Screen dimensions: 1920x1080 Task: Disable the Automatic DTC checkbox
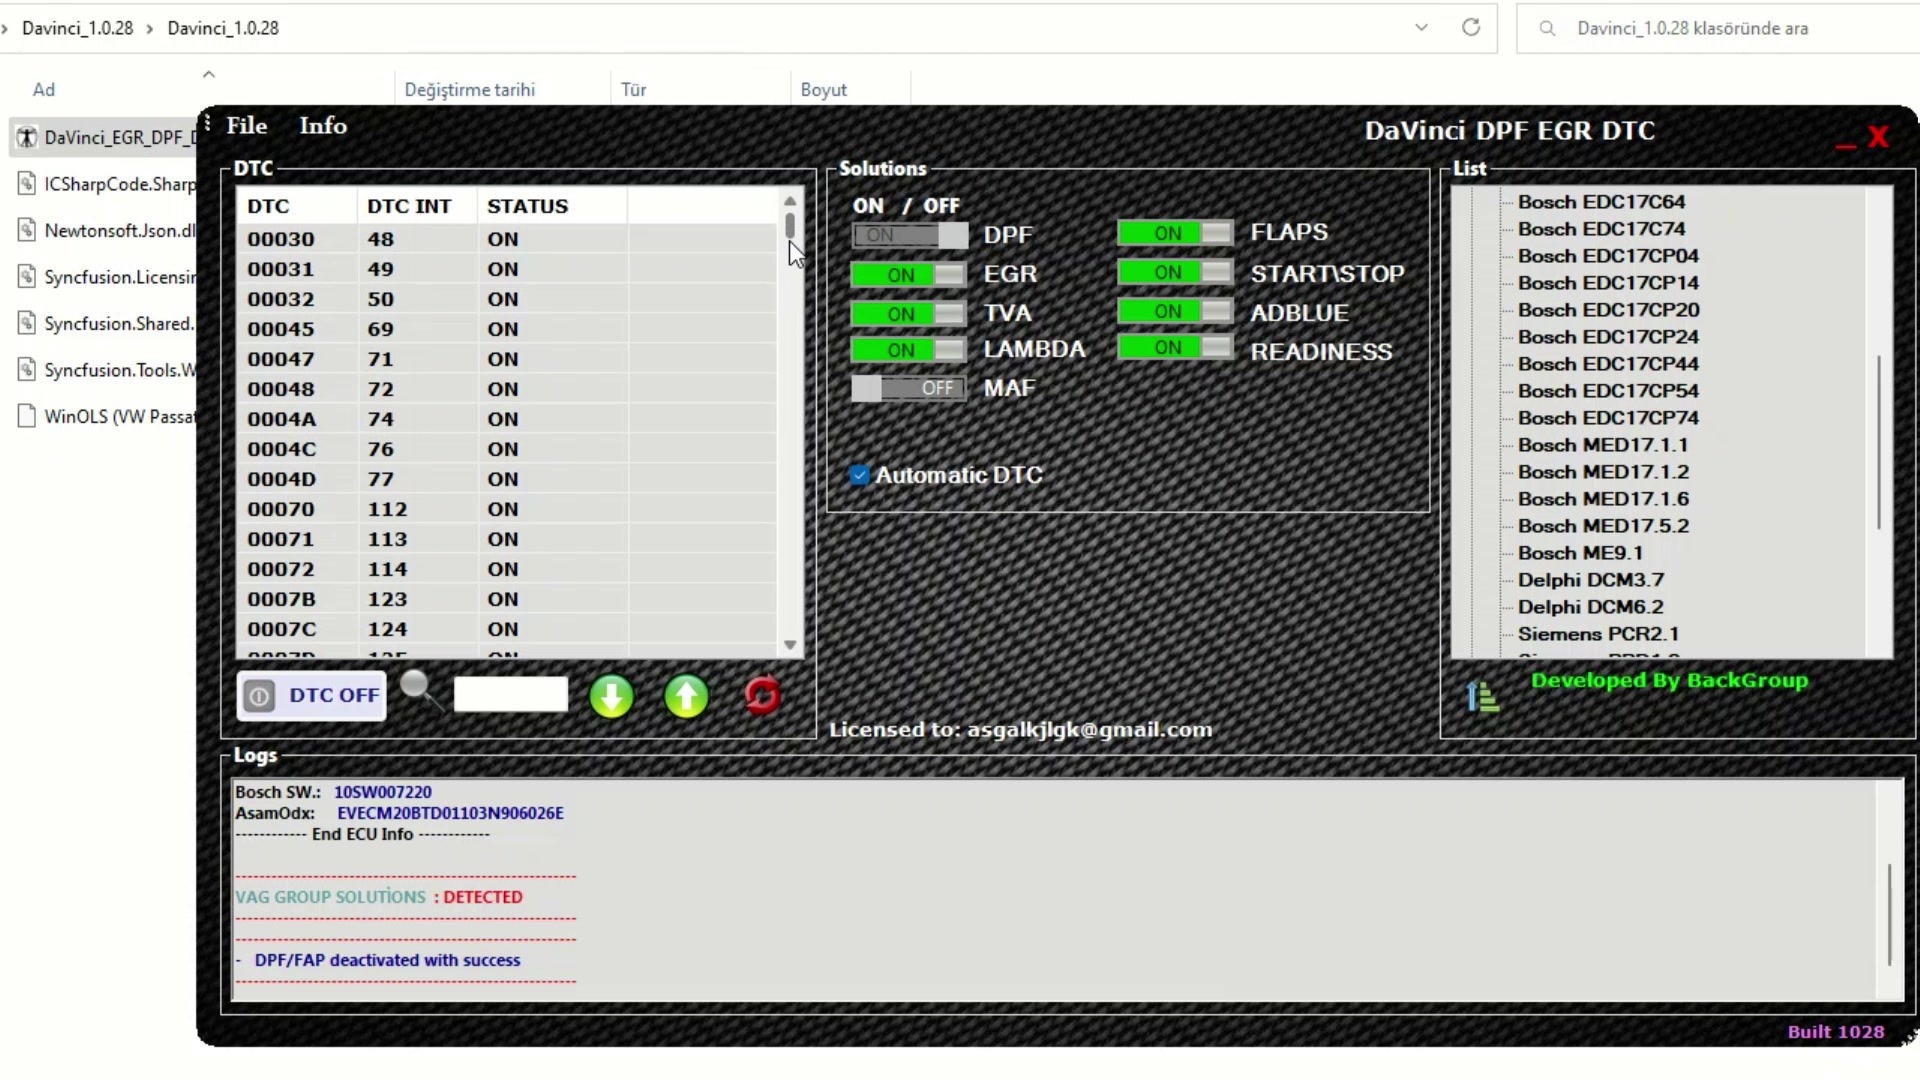coord(860,475)
